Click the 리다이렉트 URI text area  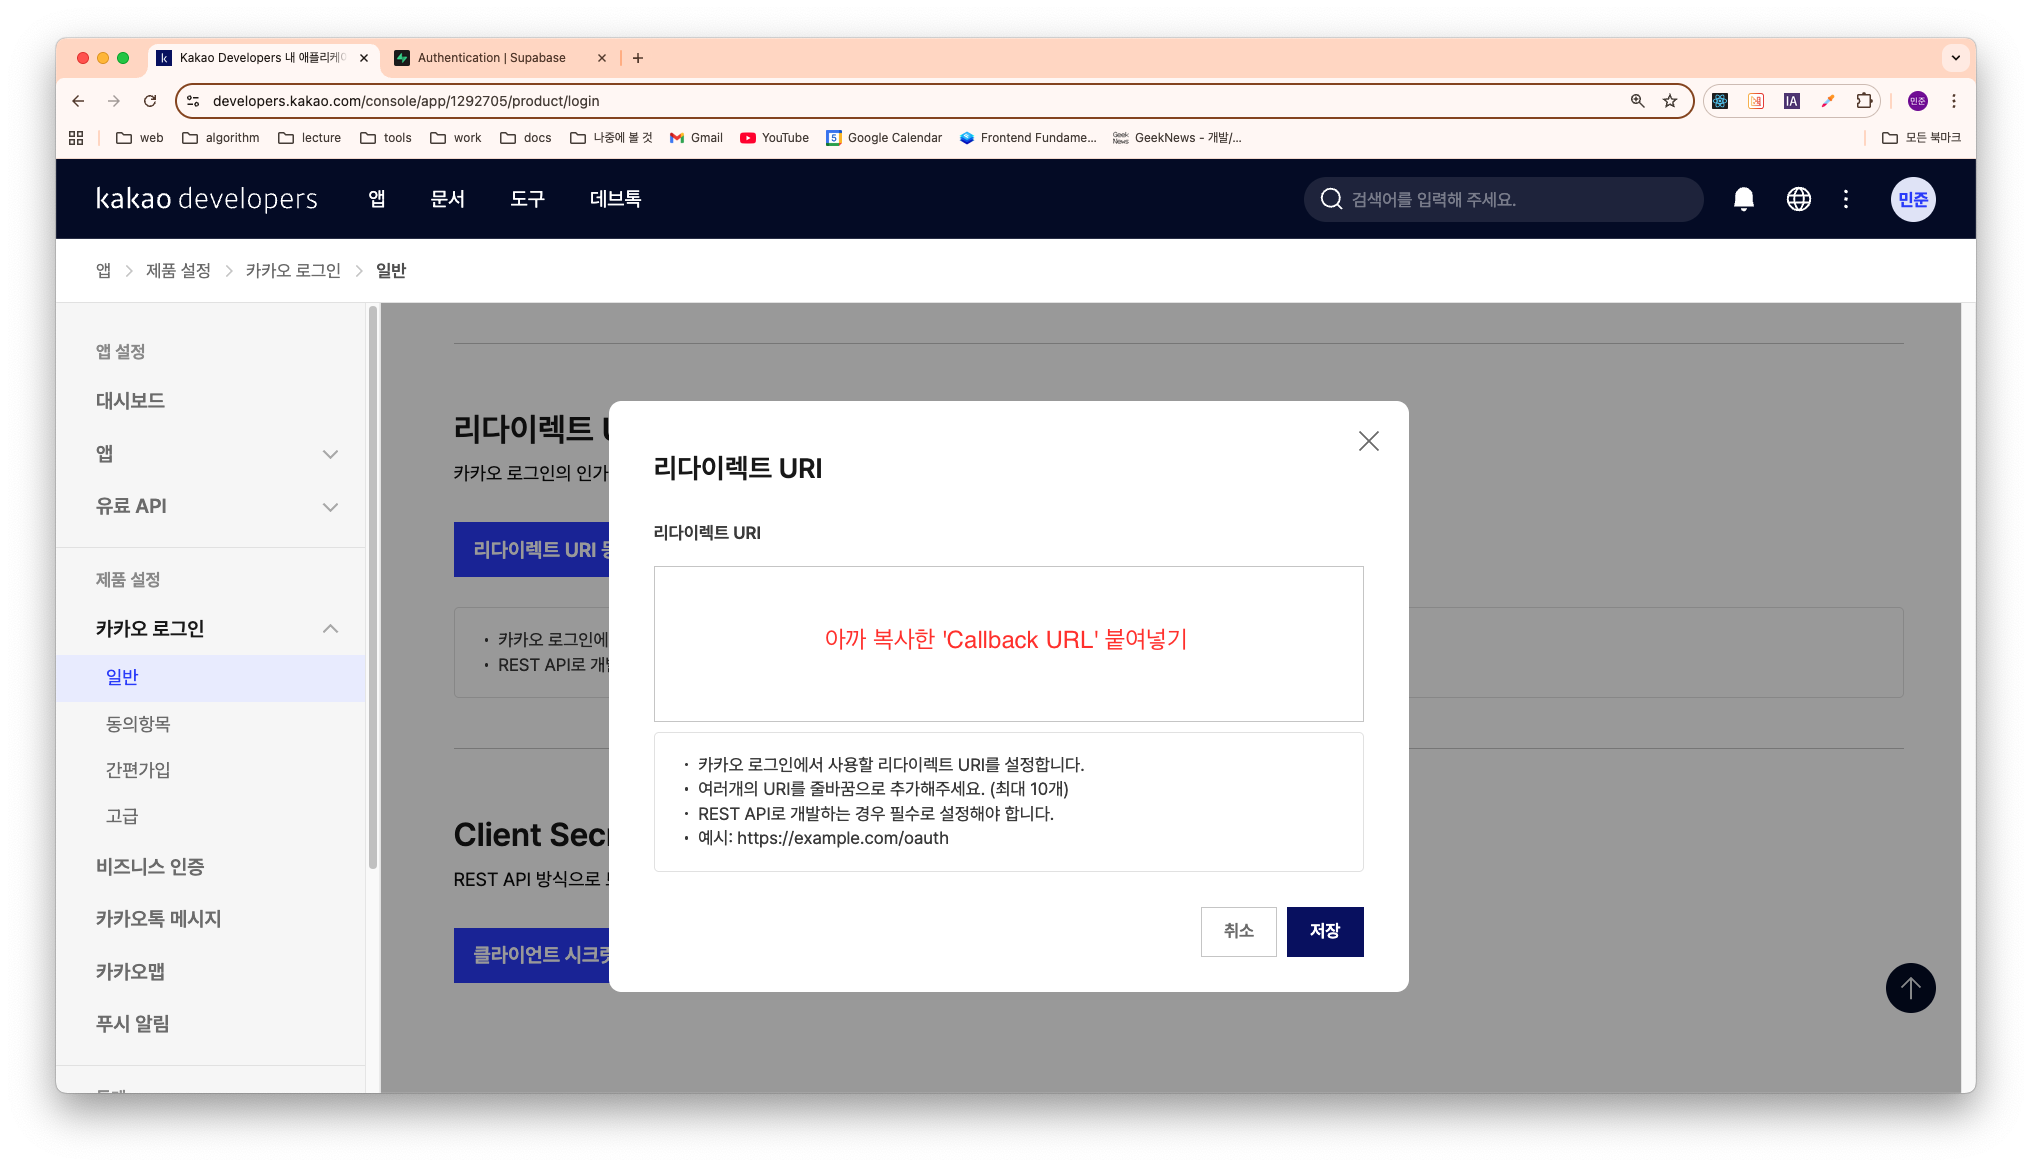[x=1008, y=644]
